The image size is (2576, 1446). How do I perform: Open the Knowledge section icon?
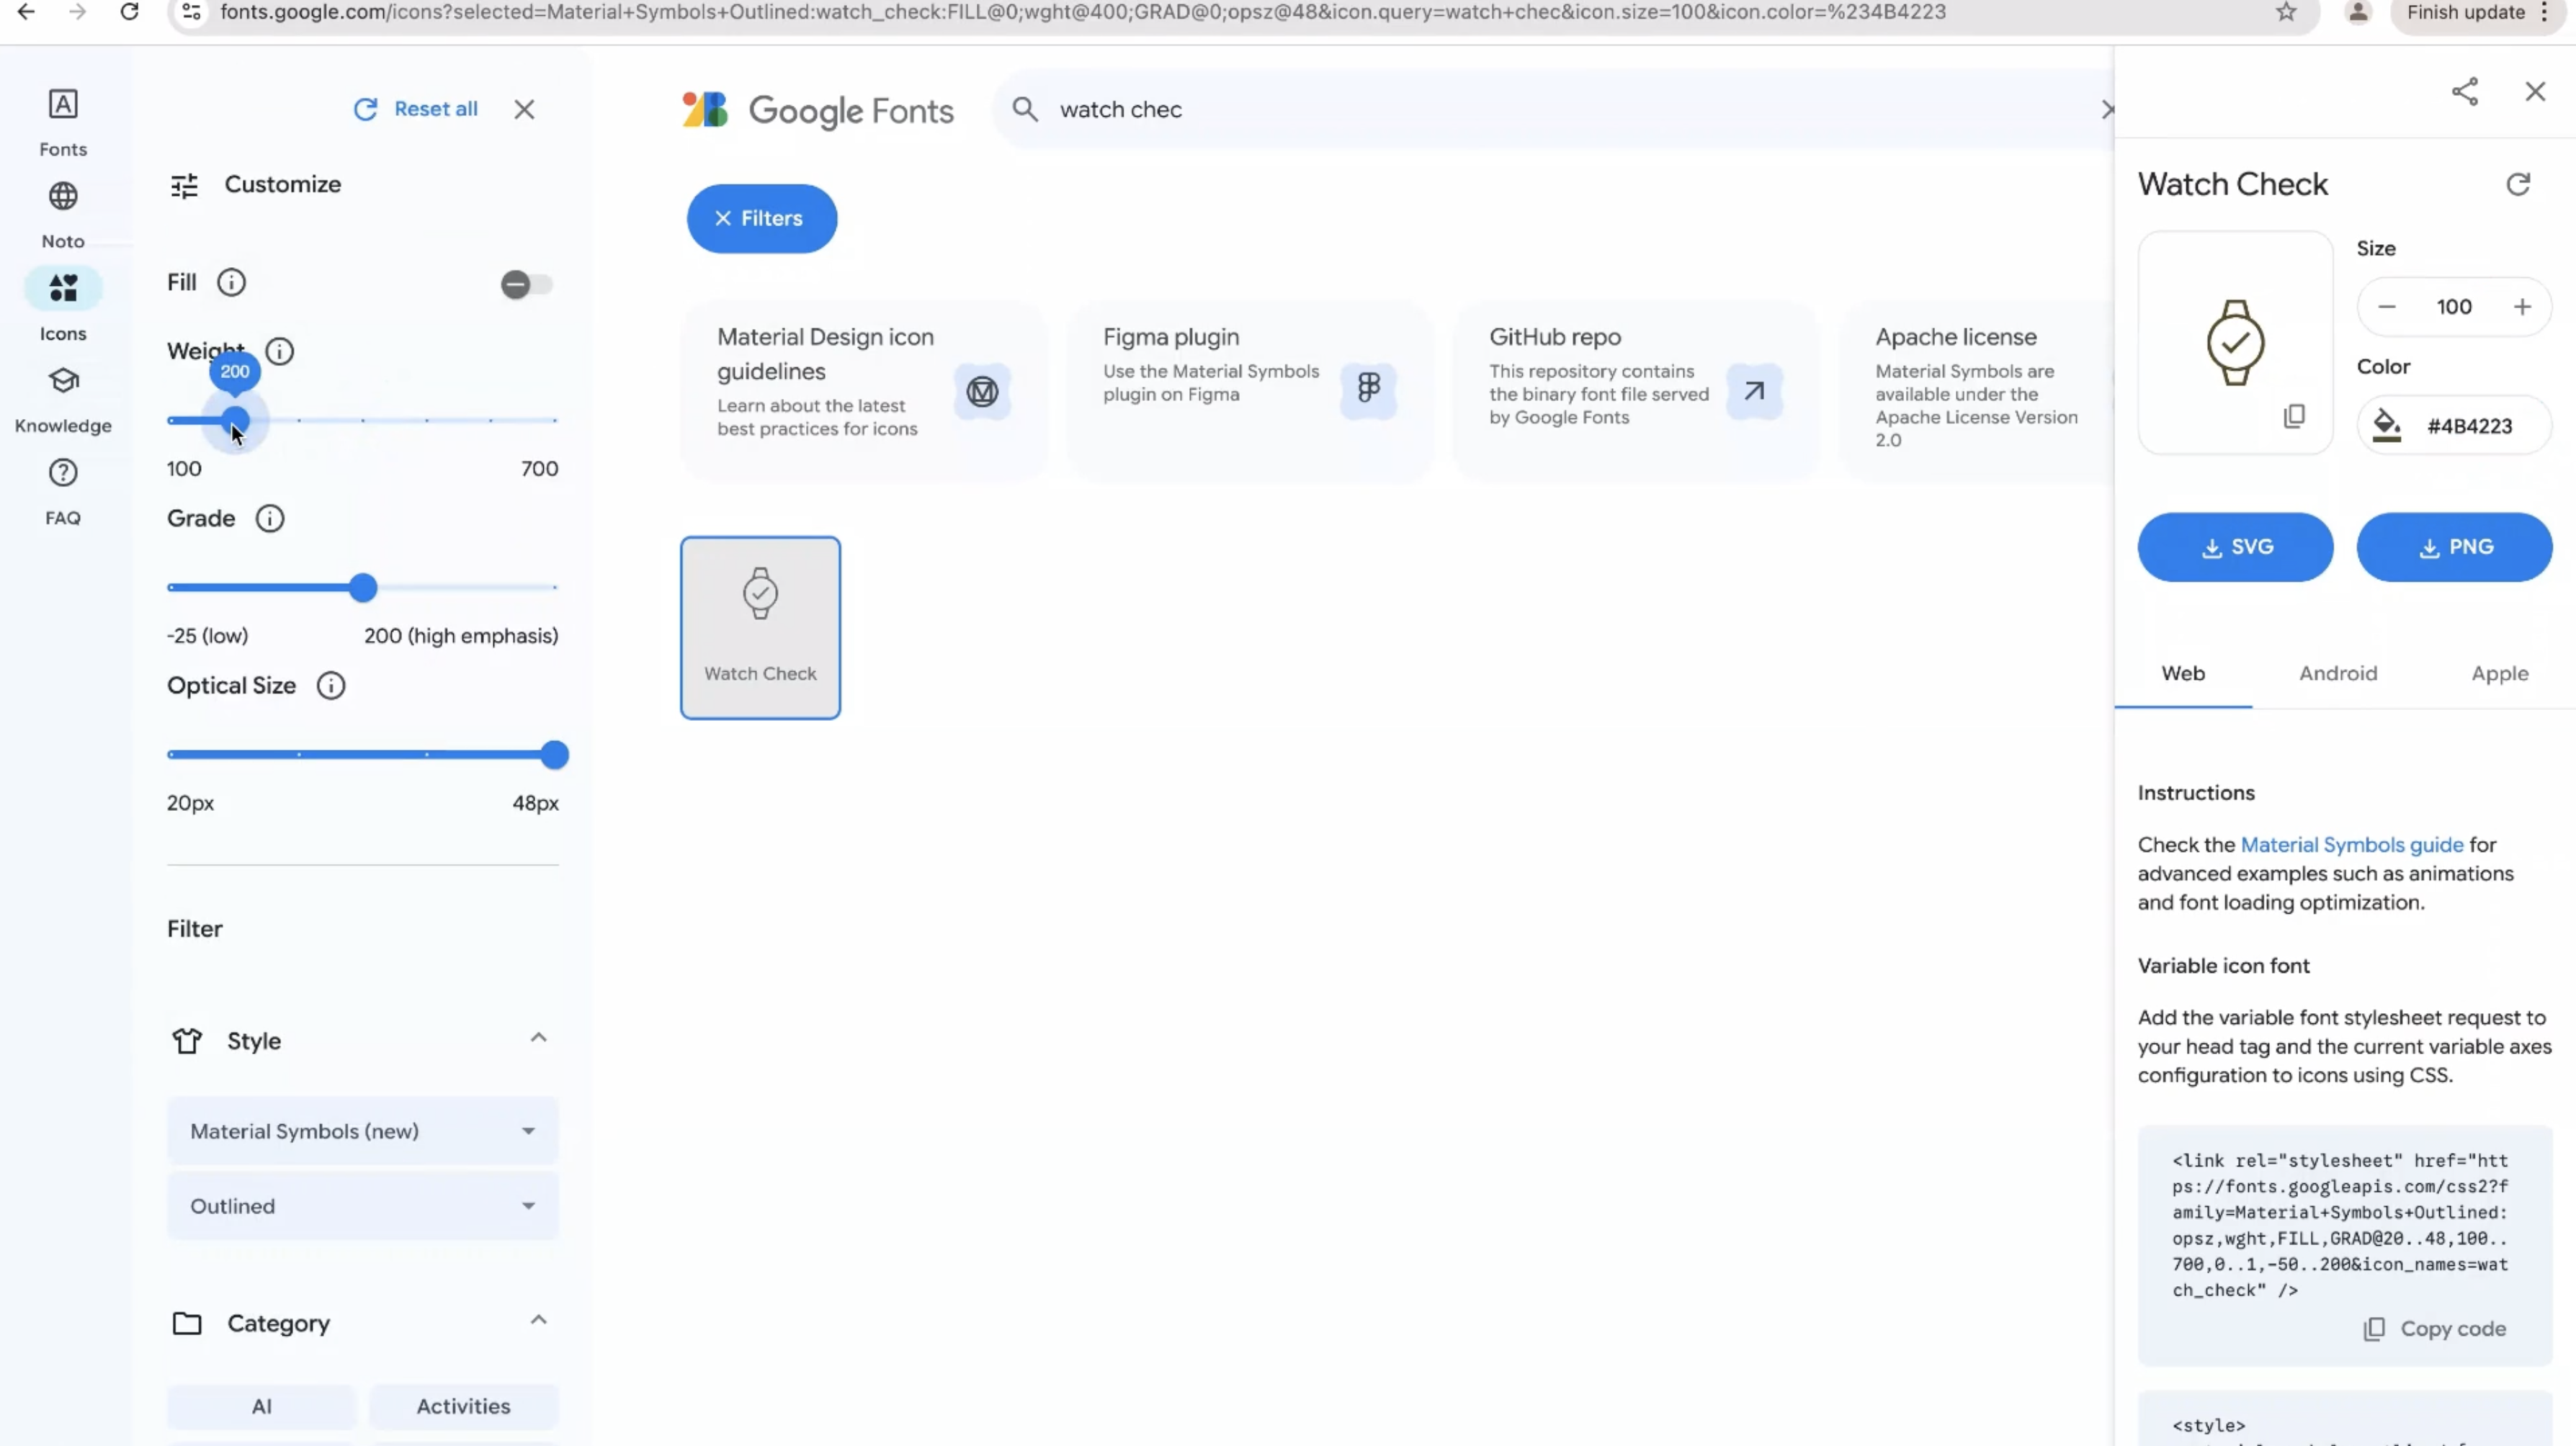pos(63,381)
